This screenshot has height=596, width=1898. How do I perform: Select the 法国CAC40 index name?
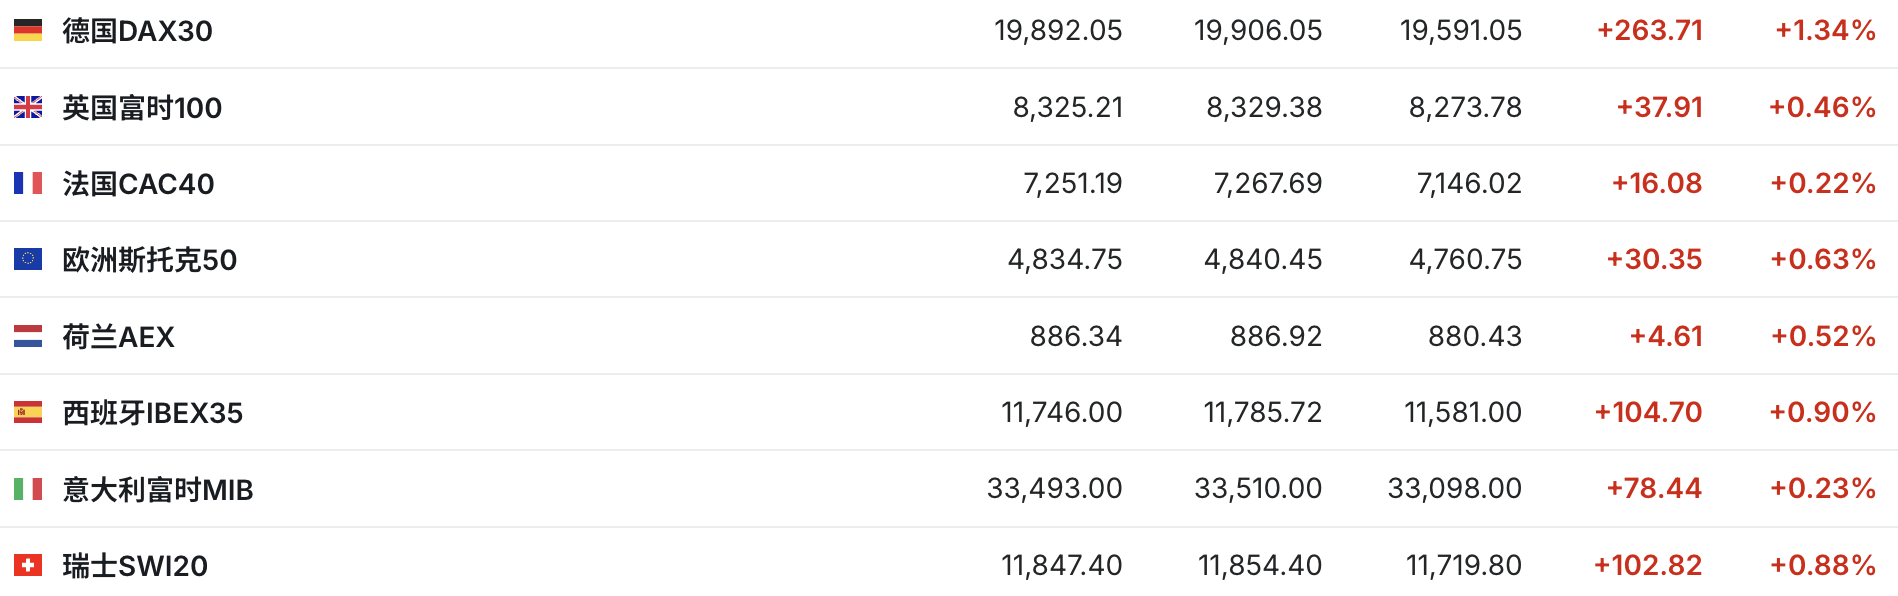[x=138, y=184]
